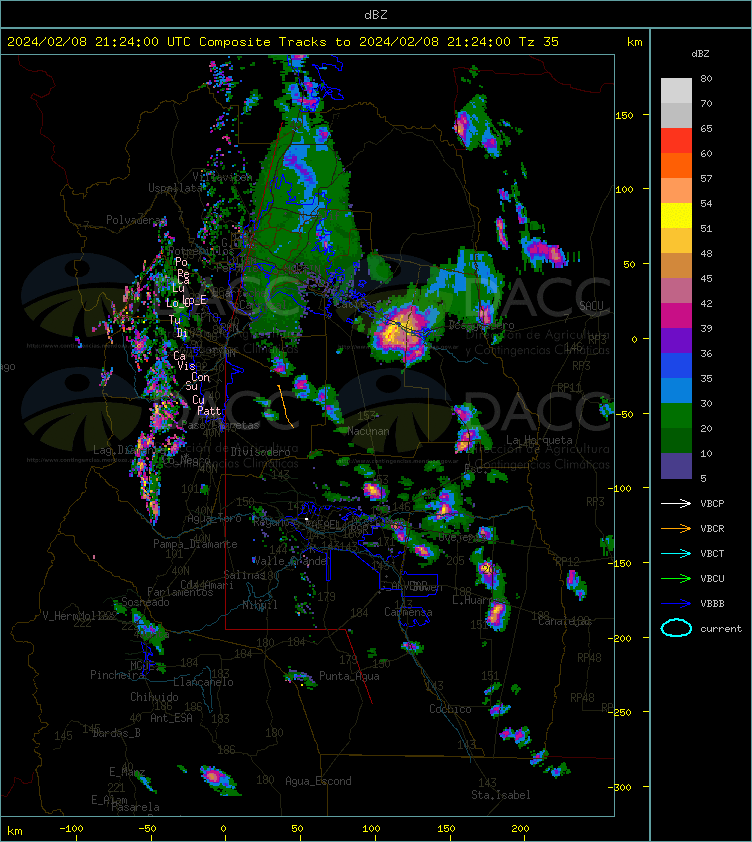Pick the slate violet swatch between 10 and 5

point(676,466)
